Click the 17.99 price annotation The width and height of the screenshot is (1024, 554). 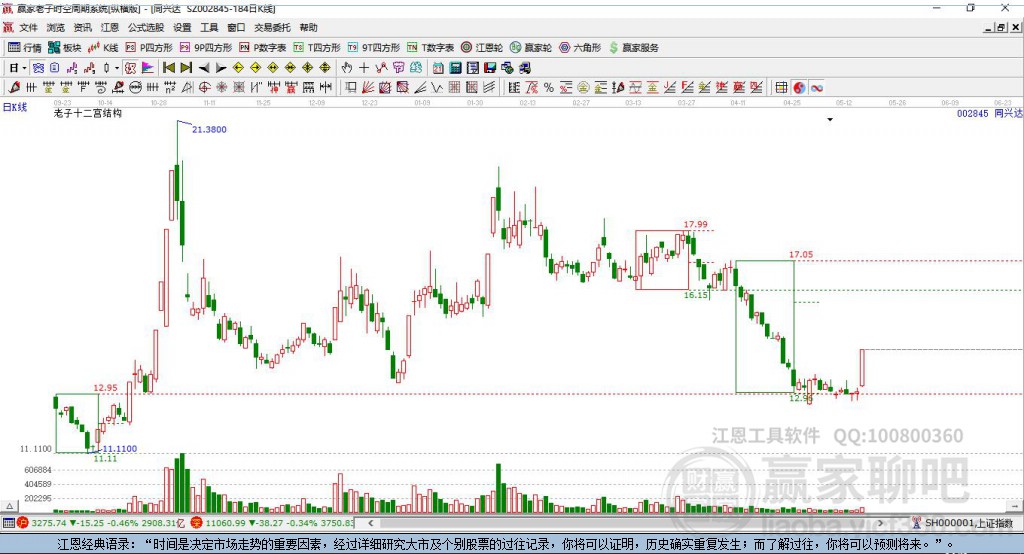pos(696,224)
